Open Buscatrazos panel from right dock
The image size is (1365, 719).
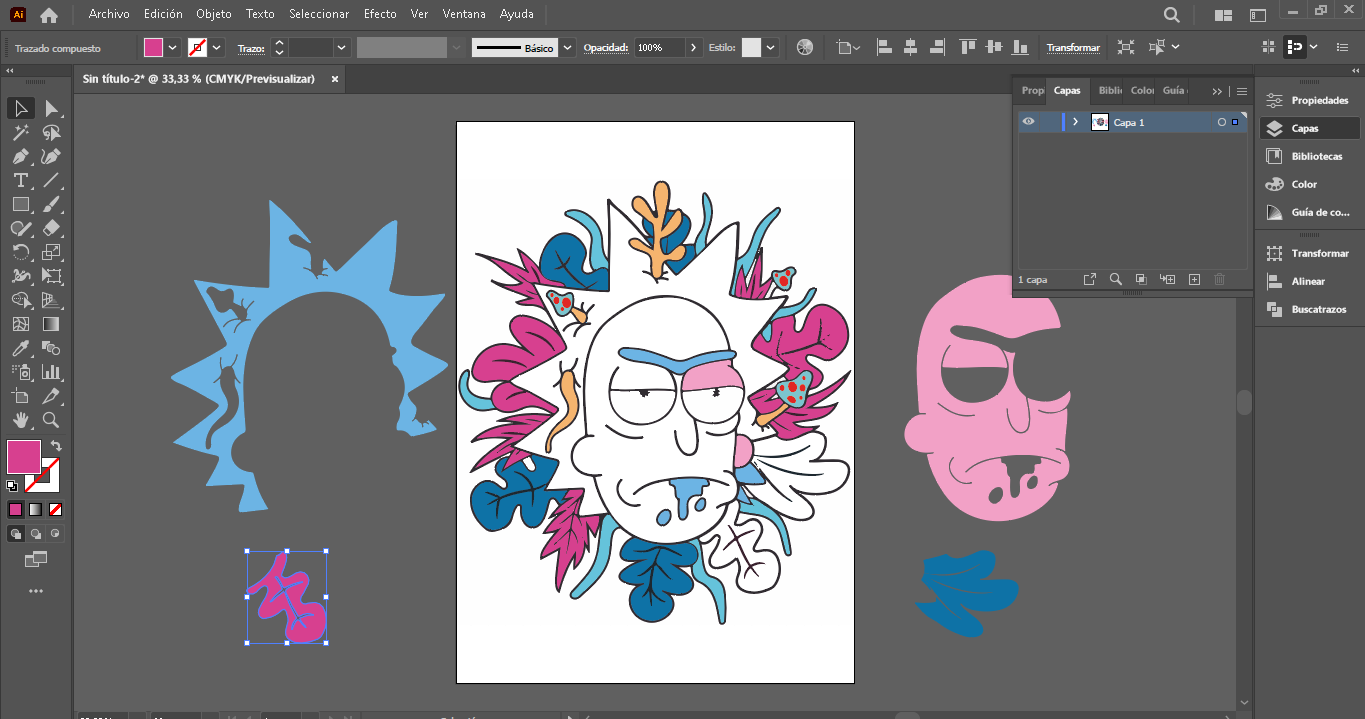coord(1308,309)
